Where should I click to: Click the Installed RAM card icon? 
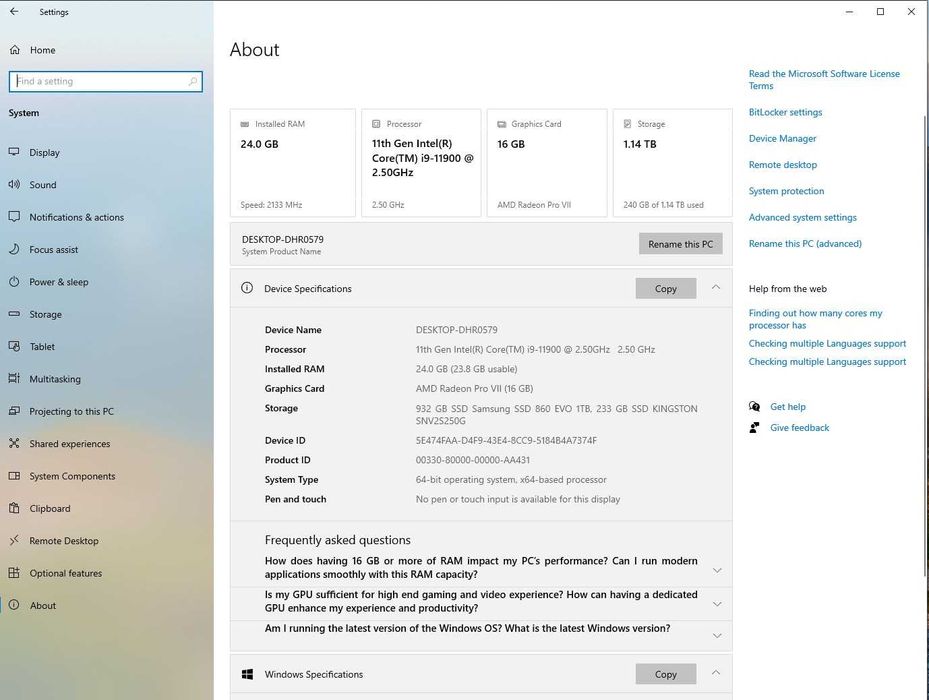245,124
